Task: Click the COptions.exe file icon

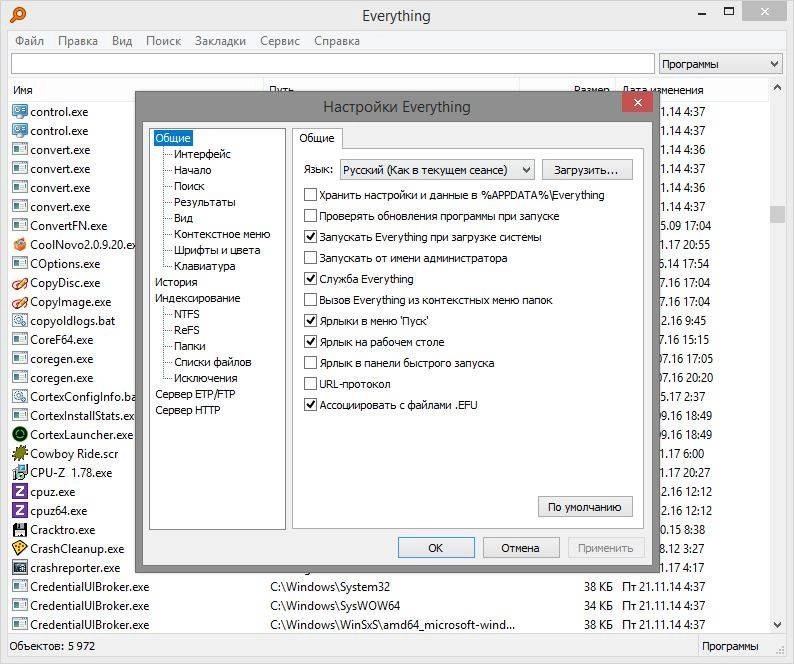Action: [x=20, y=263]
